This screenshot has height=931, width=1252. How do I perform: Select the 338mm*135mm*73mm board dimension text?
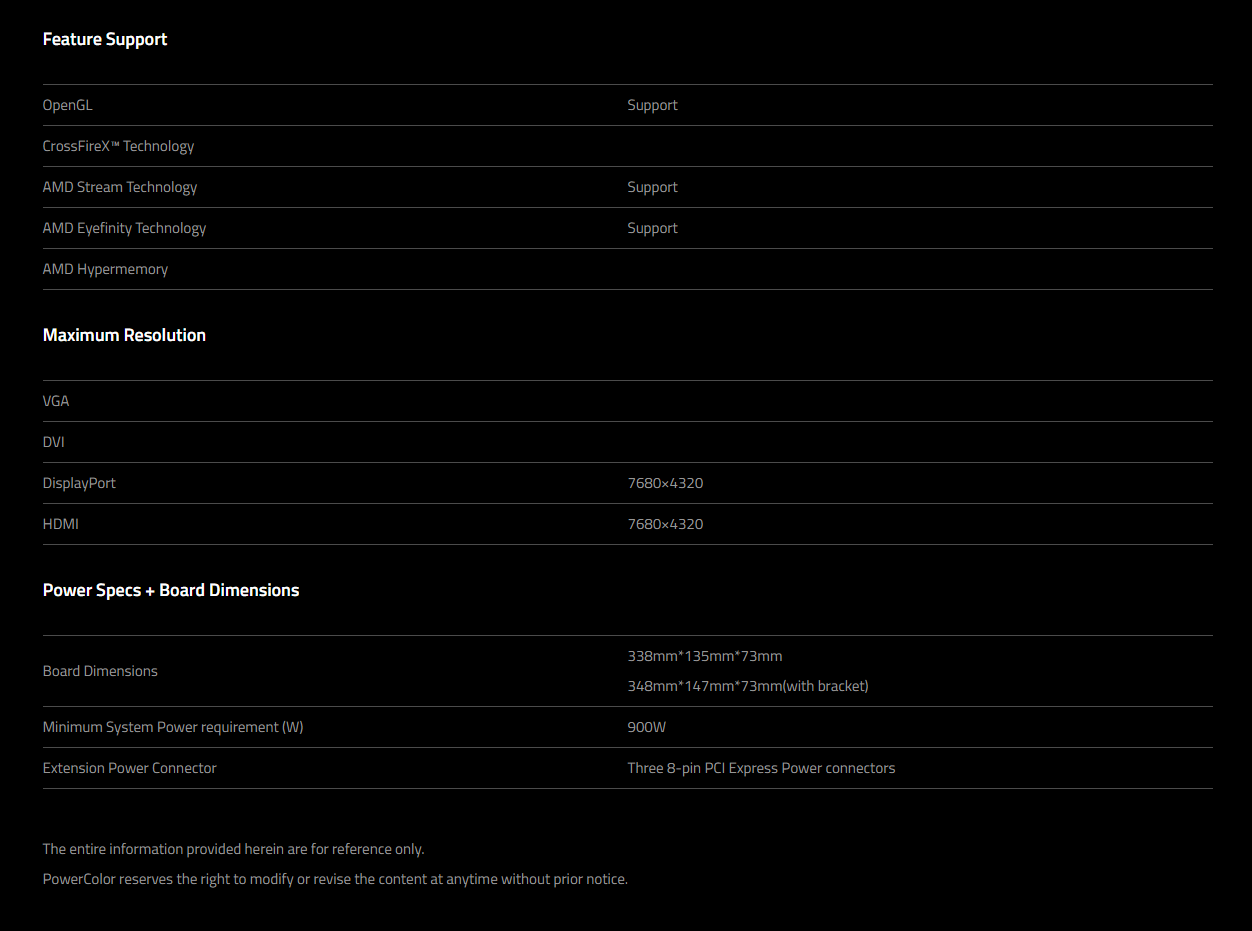coord(704,656)
